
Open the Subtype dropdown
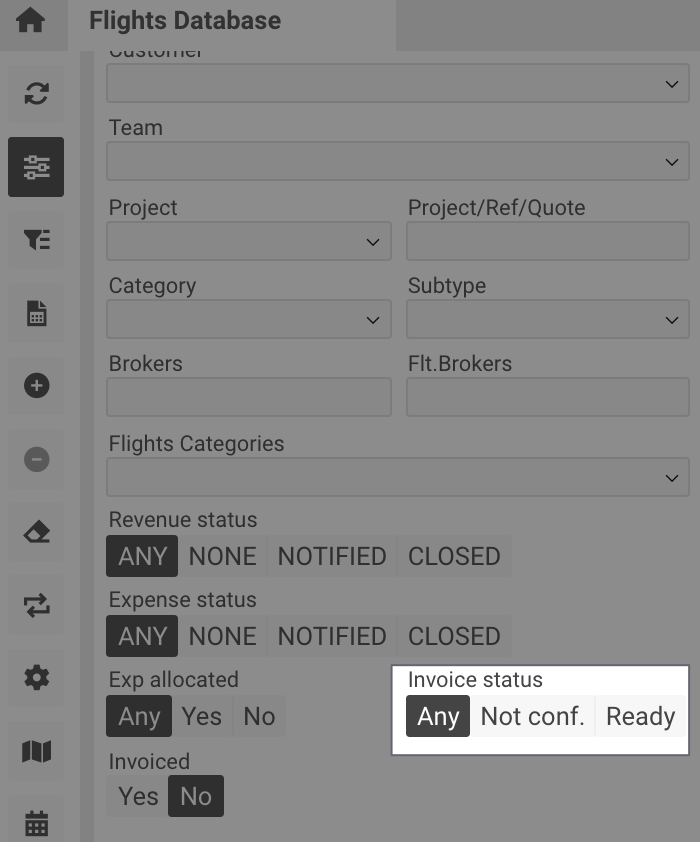click(x=548, y=319)
